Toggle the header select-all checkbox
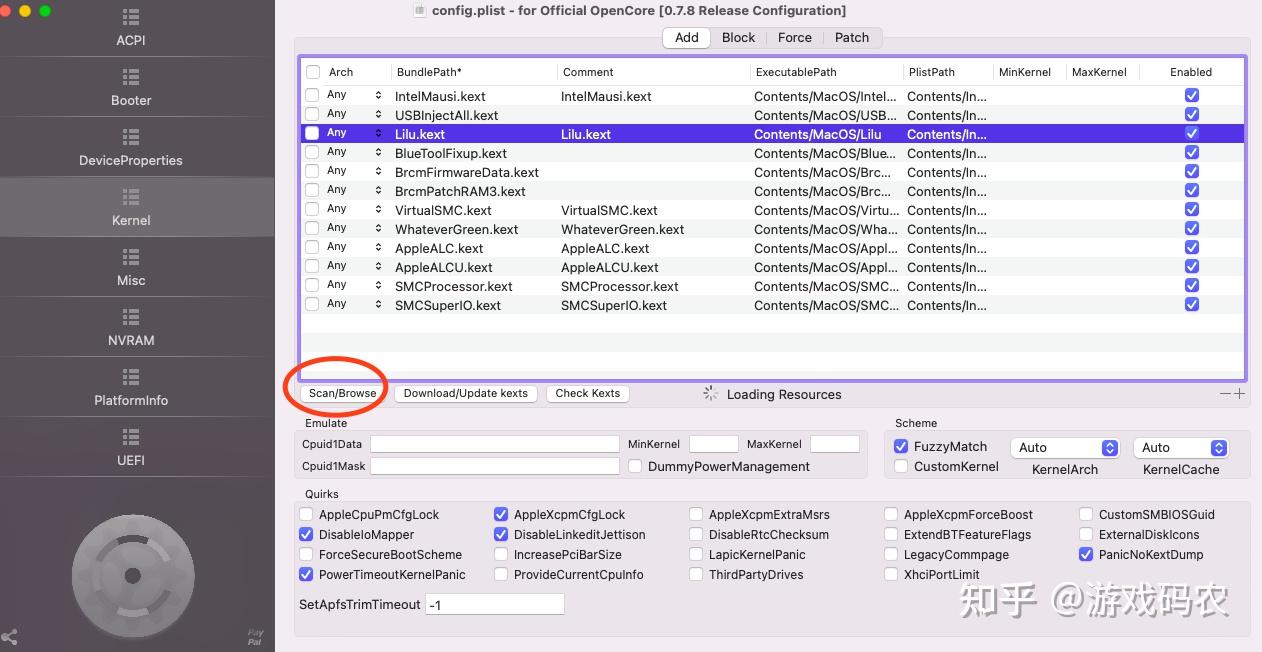Viewport: 1262px width, 652px height. click(313, 72)
